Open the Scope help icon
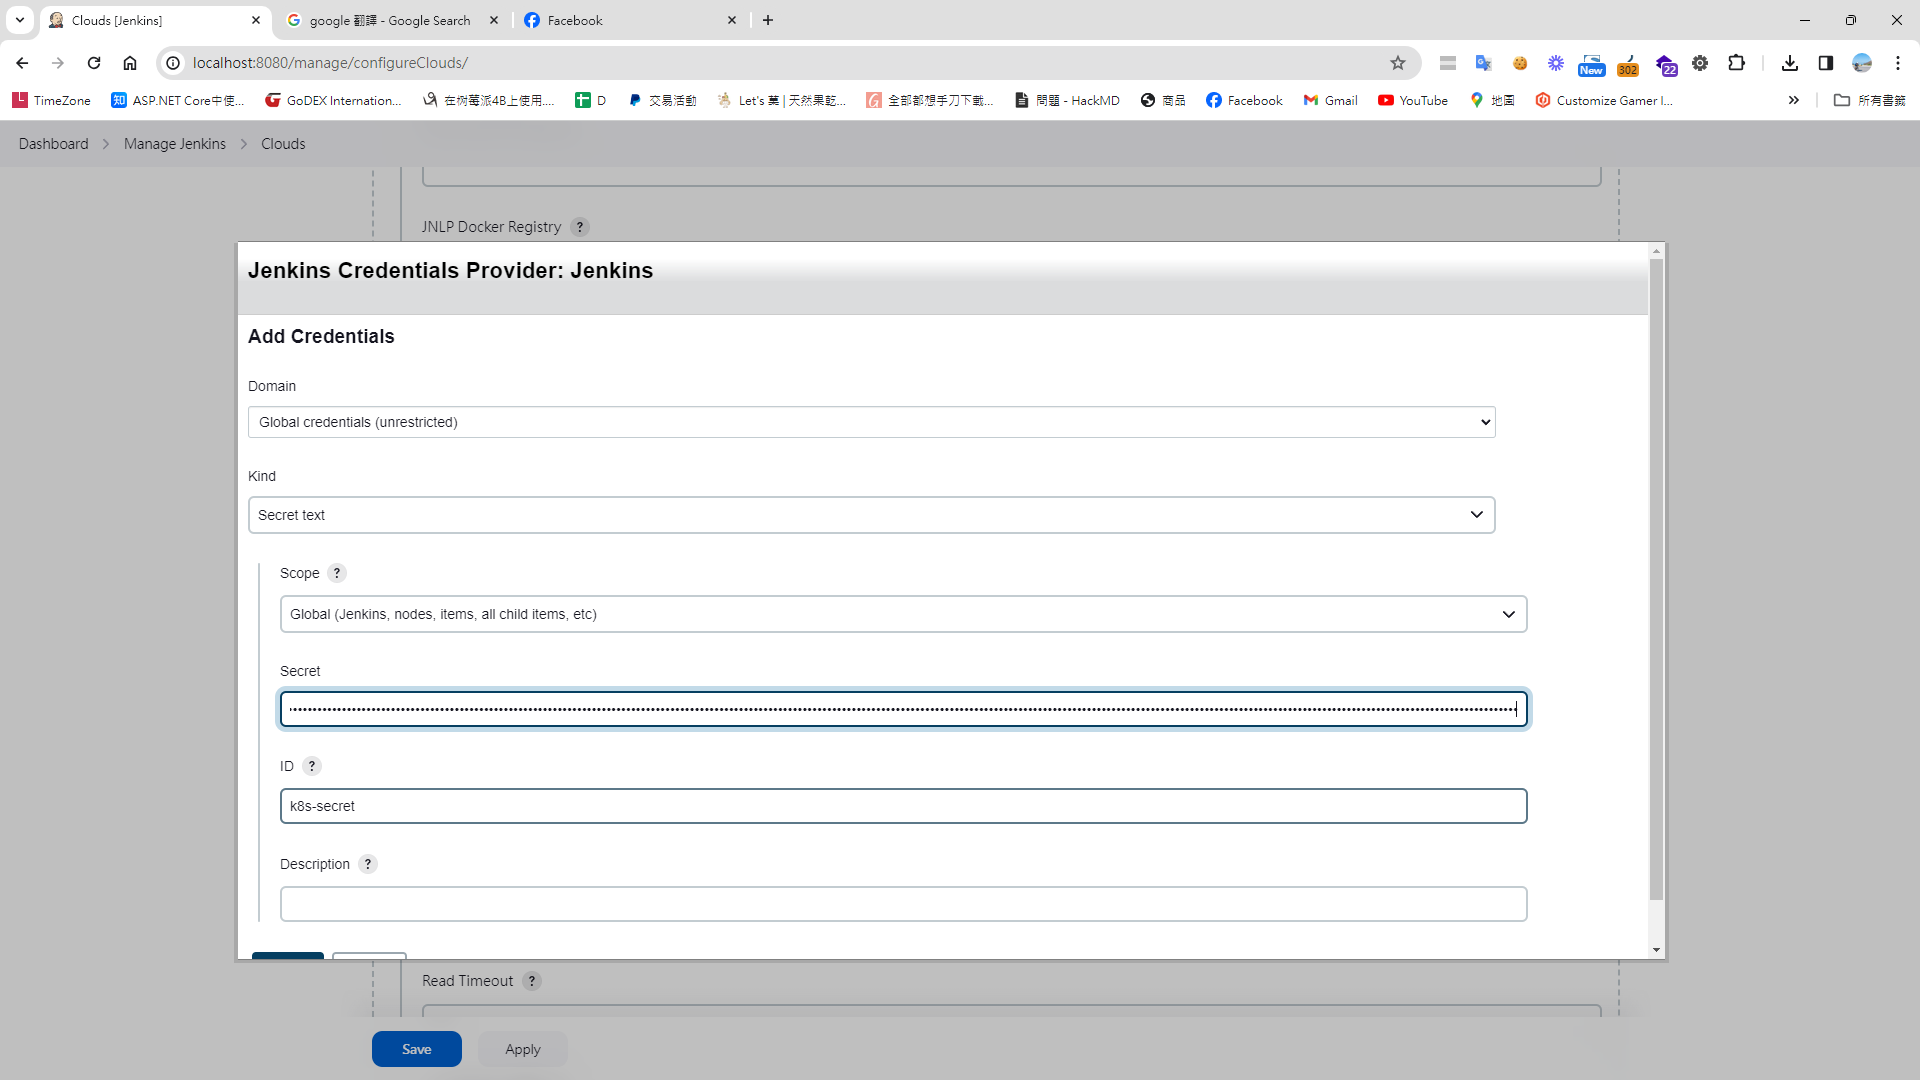Image resolution: width=1920 pixels, height=1080 pixels. tap(337, 573)
